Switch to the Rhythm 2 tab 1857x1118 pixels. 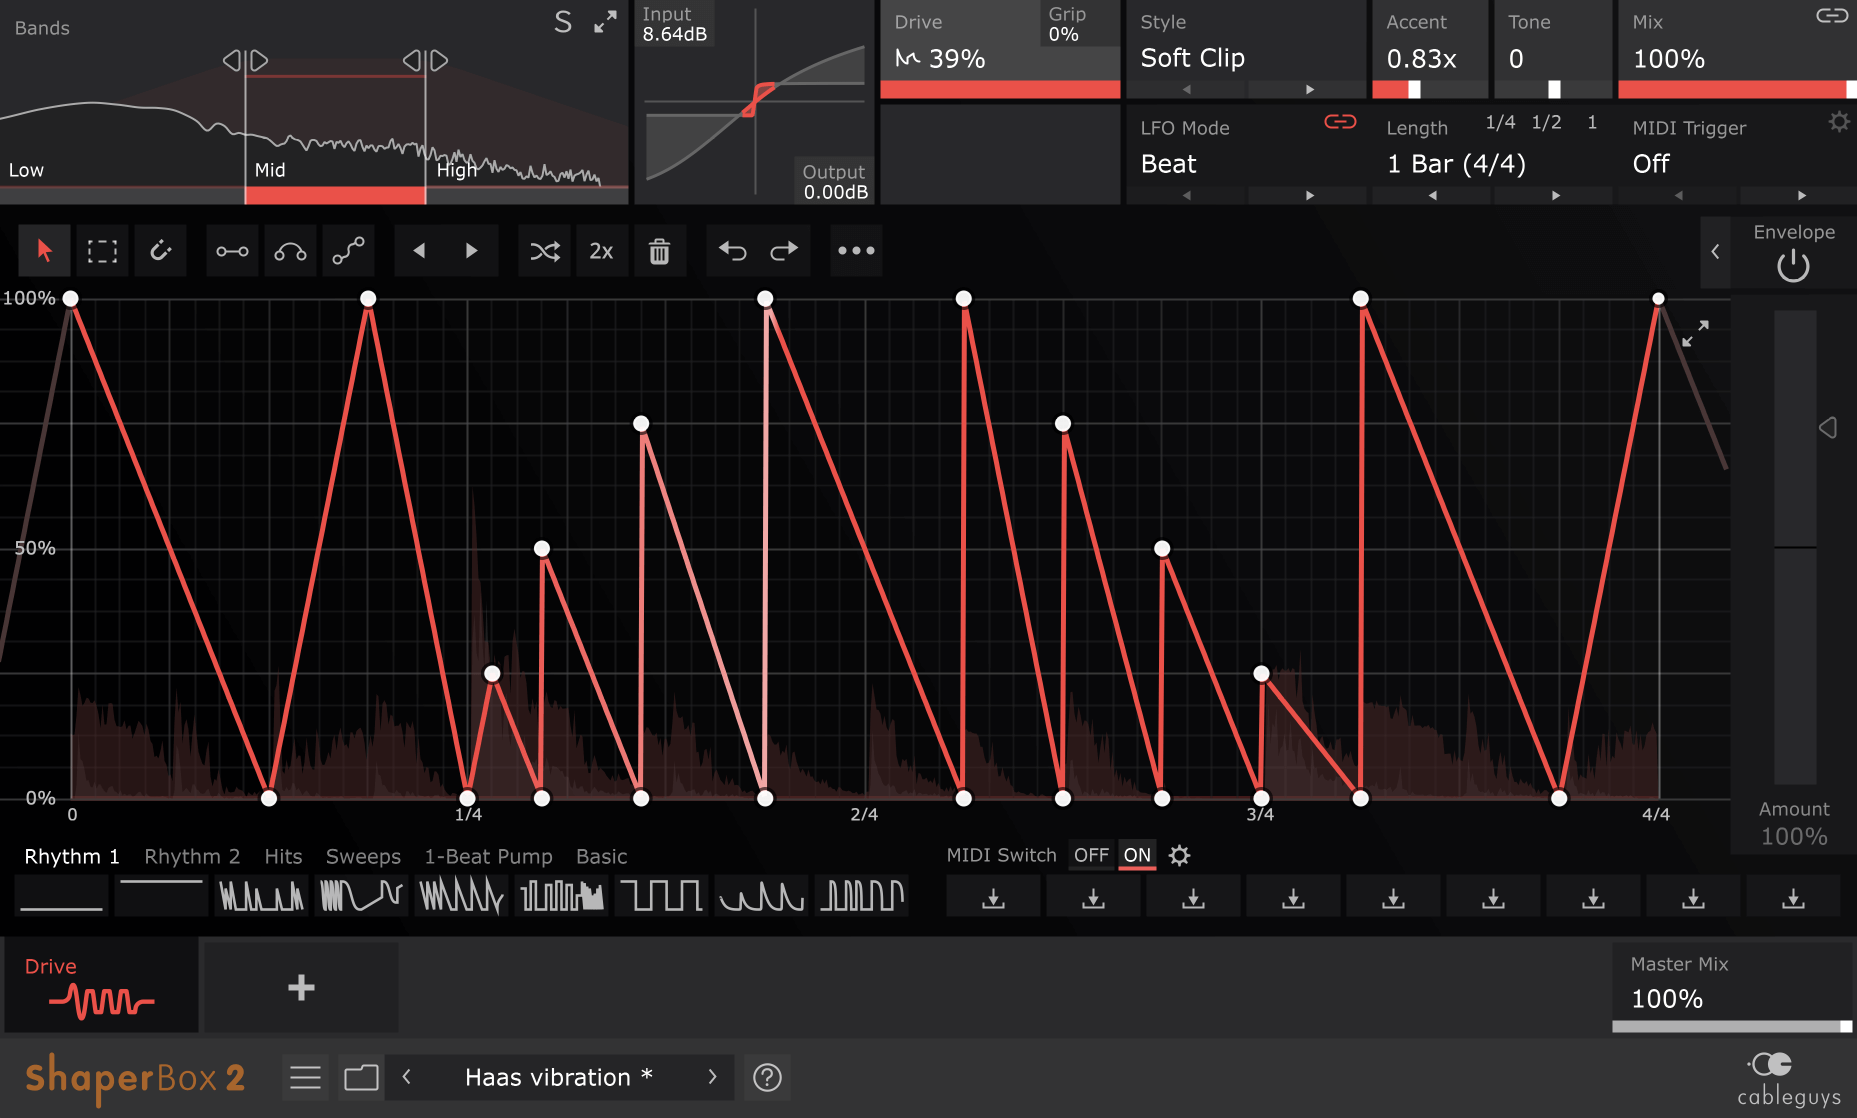[192, 856]
